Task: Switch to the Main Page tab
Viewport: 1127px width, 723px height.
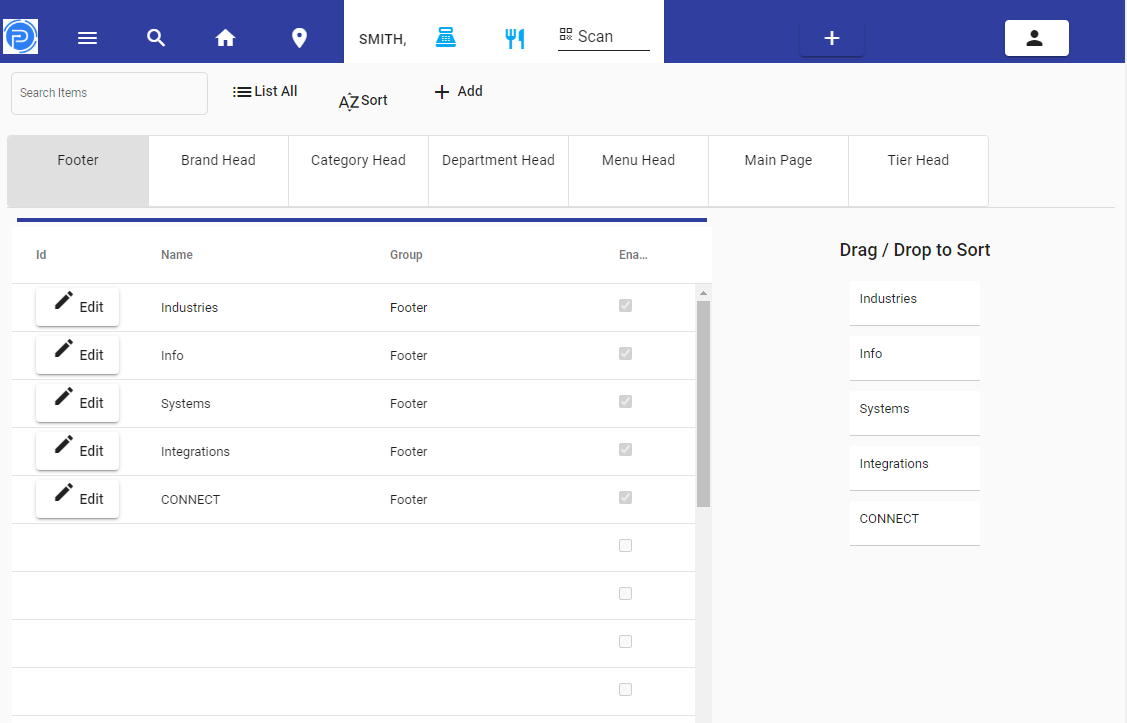Action: [x=778, y=171]
